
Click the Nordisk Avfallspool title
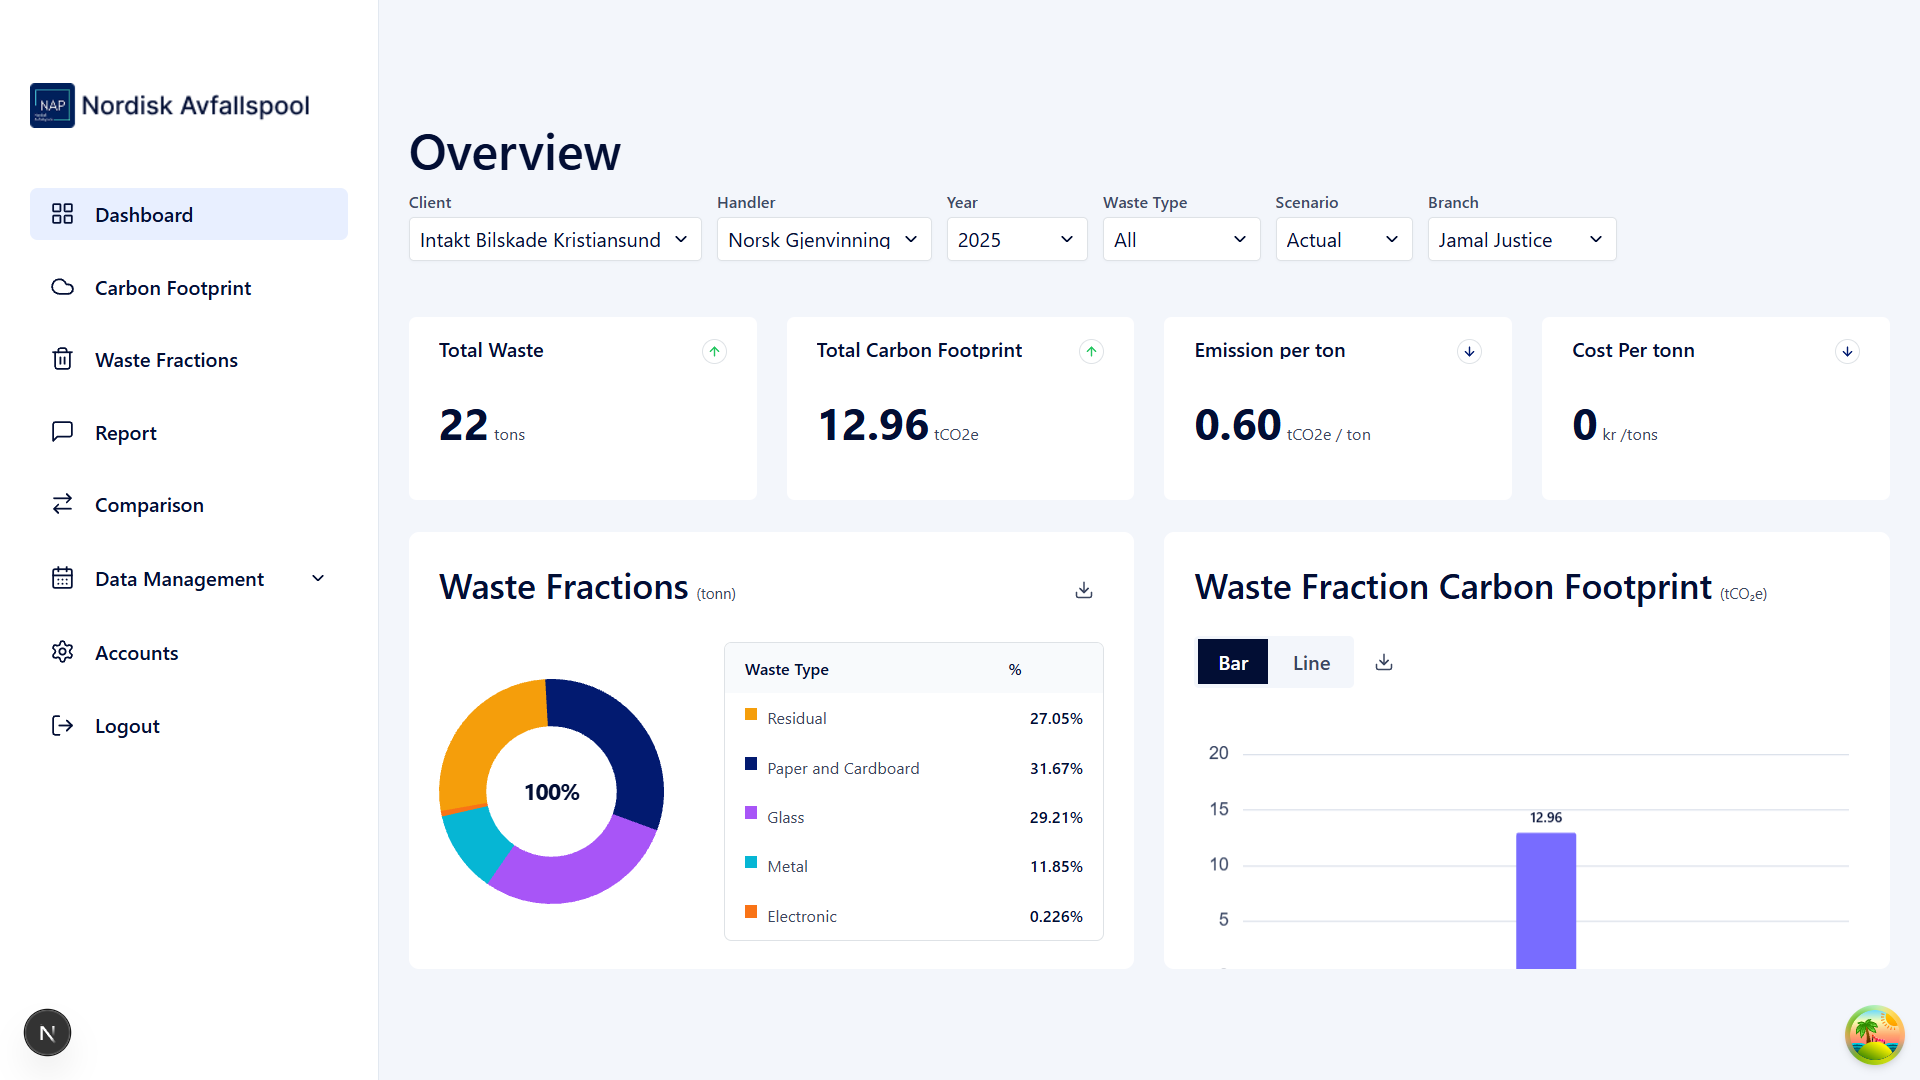(195, 105)
